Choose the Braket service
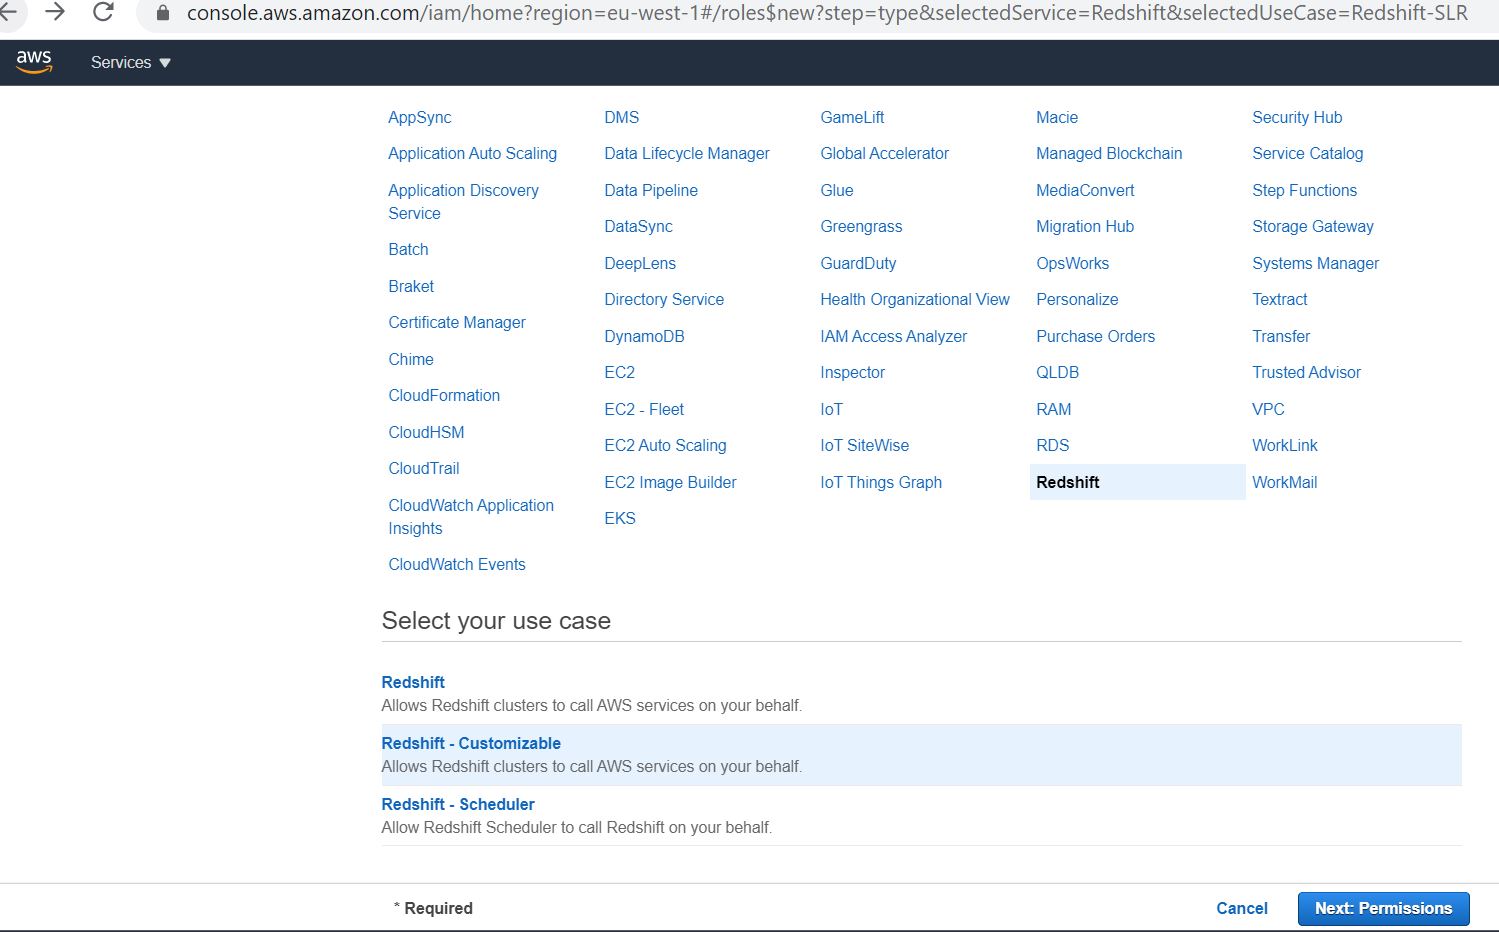 tap(411, 286)
